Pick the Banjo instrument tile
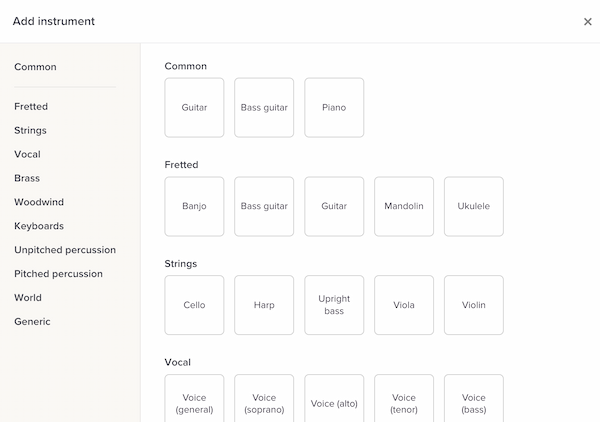The width and height of the screenshot is (600, 422). tap(194, 207)
